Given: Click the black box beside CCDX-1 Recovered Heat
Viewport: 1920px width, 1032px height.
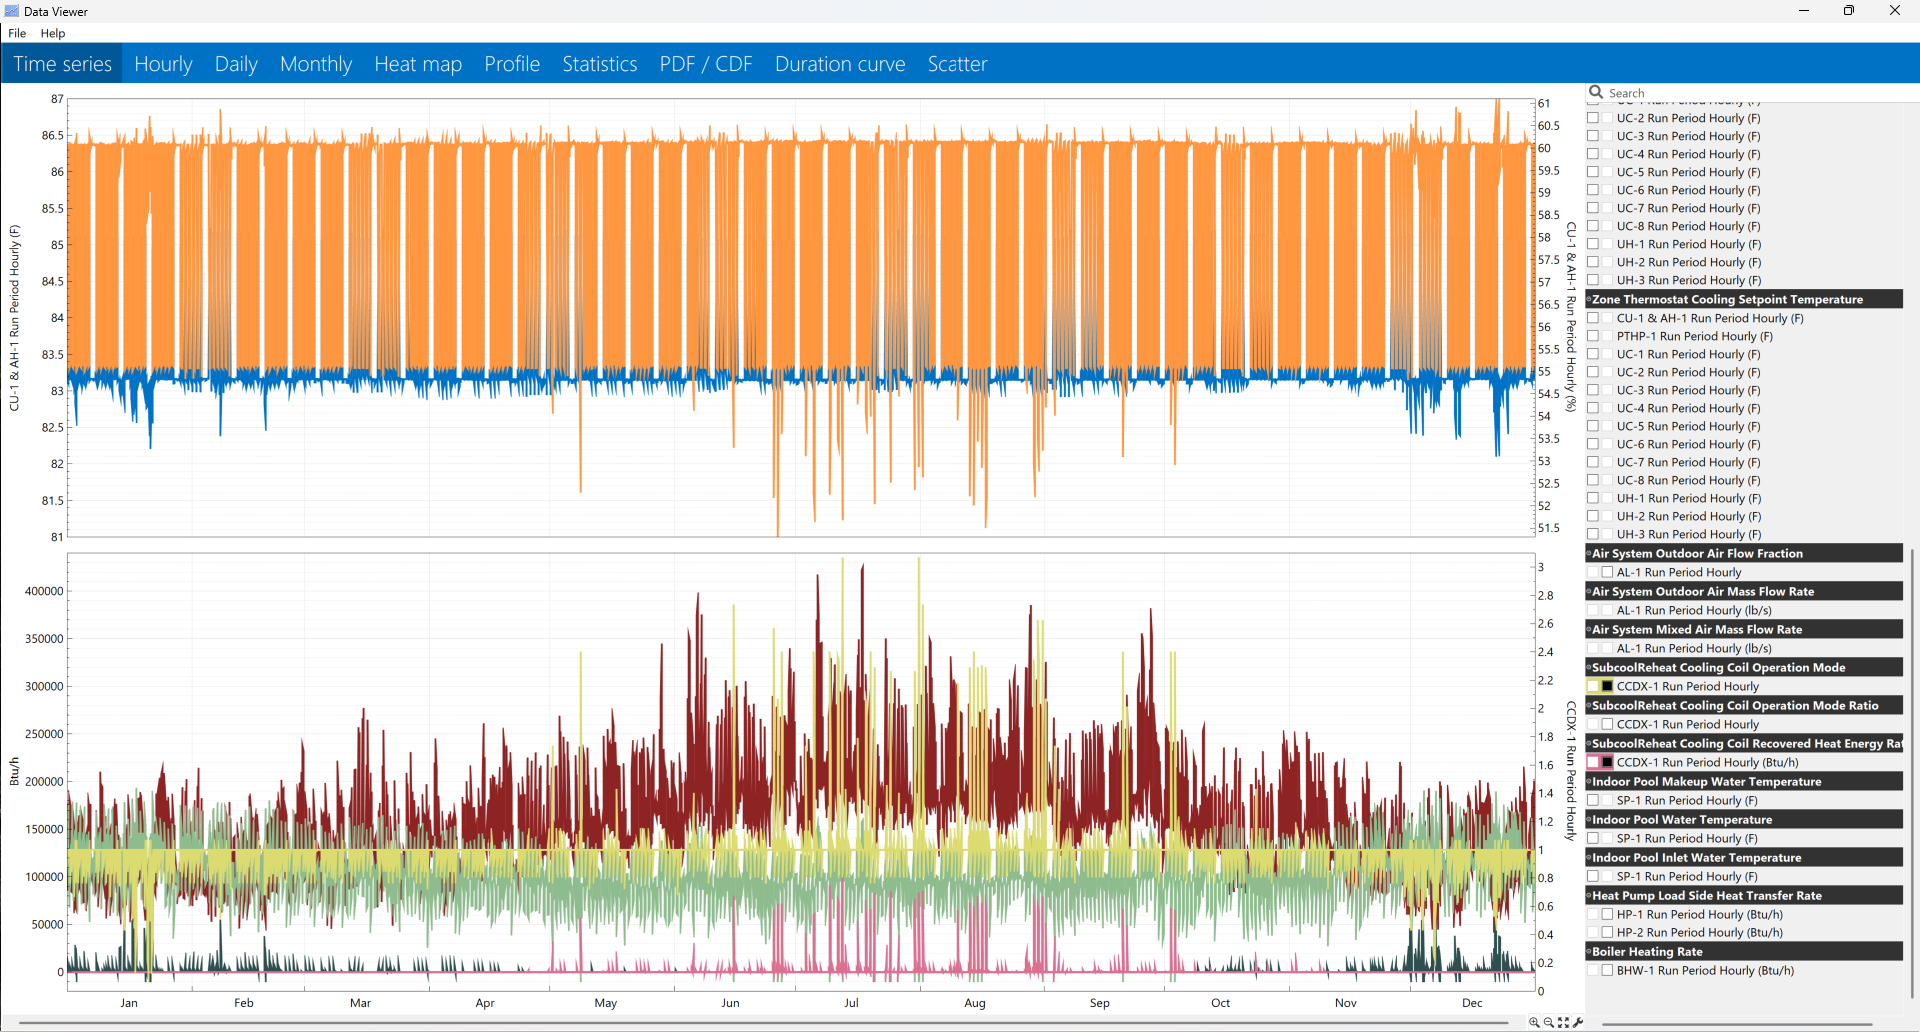Looking at the screenshot, I should (x=1607, y=762).
